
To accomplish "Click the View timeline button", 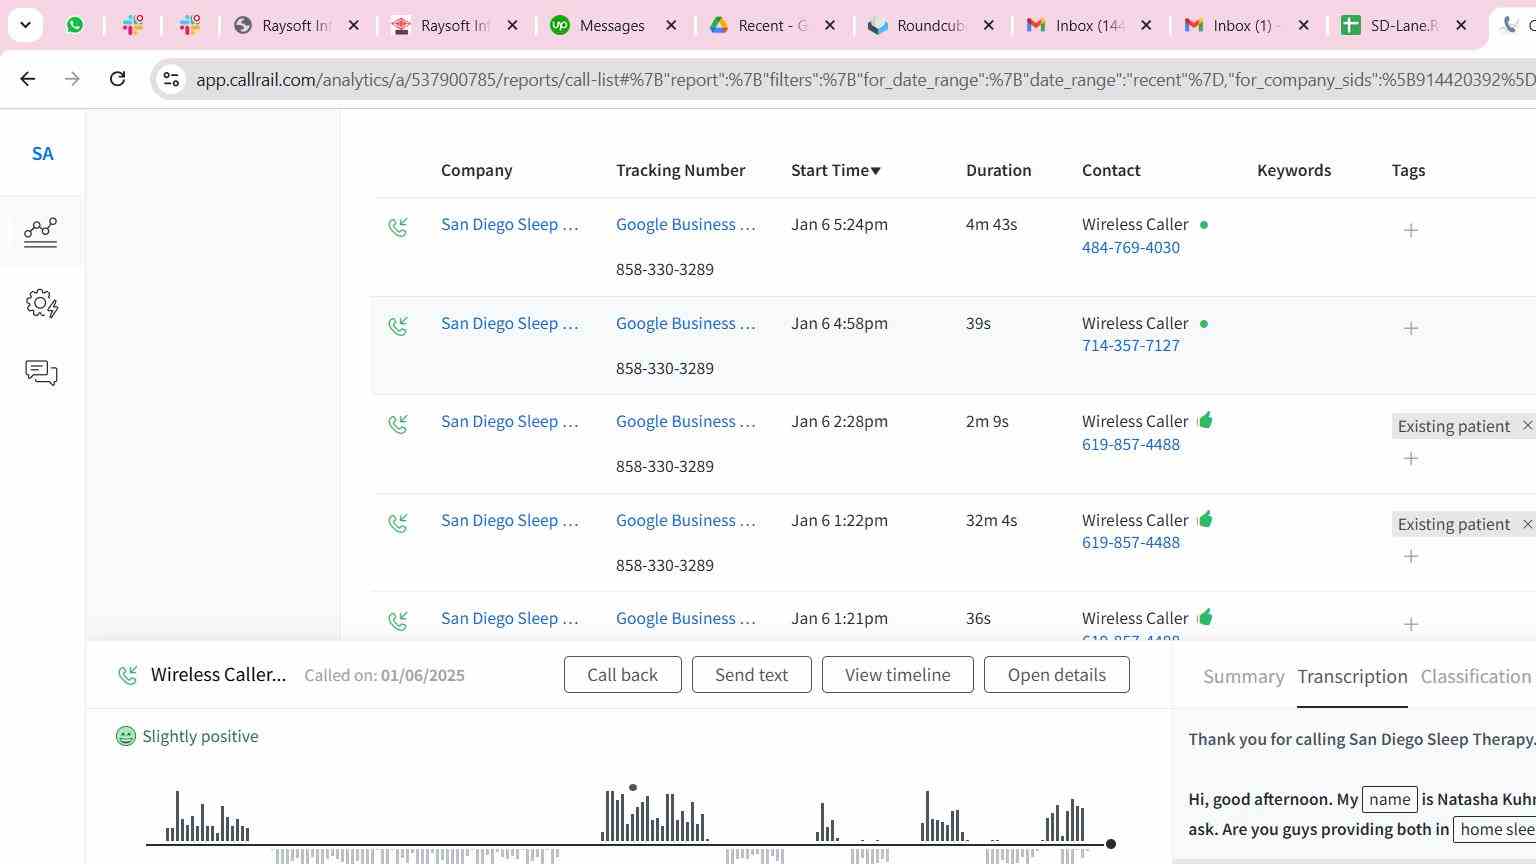I will click(x=897, y=675).
